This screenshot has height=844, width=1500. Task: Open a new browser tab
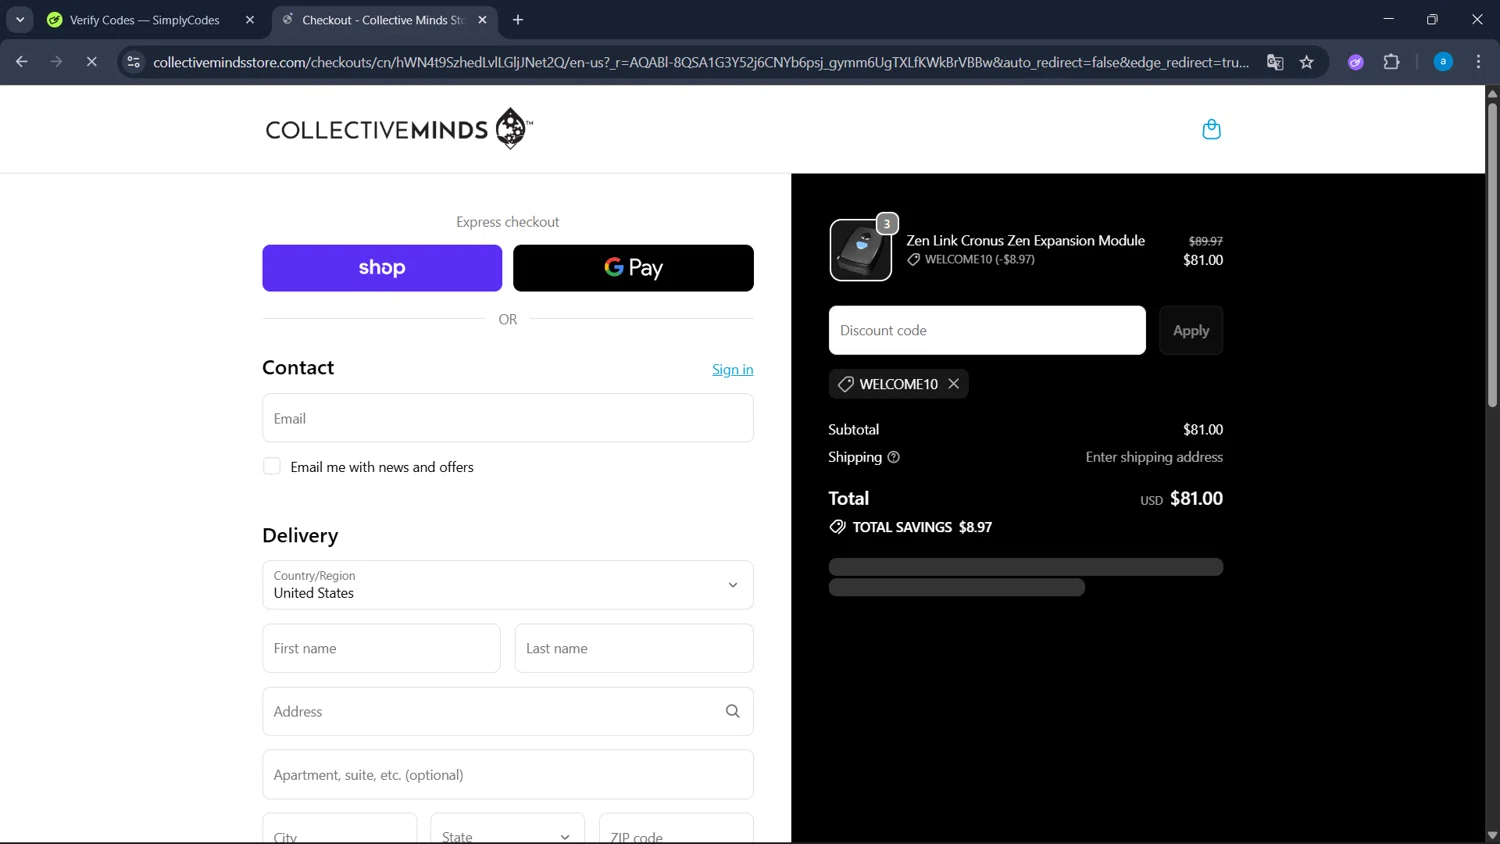point(518,20)
